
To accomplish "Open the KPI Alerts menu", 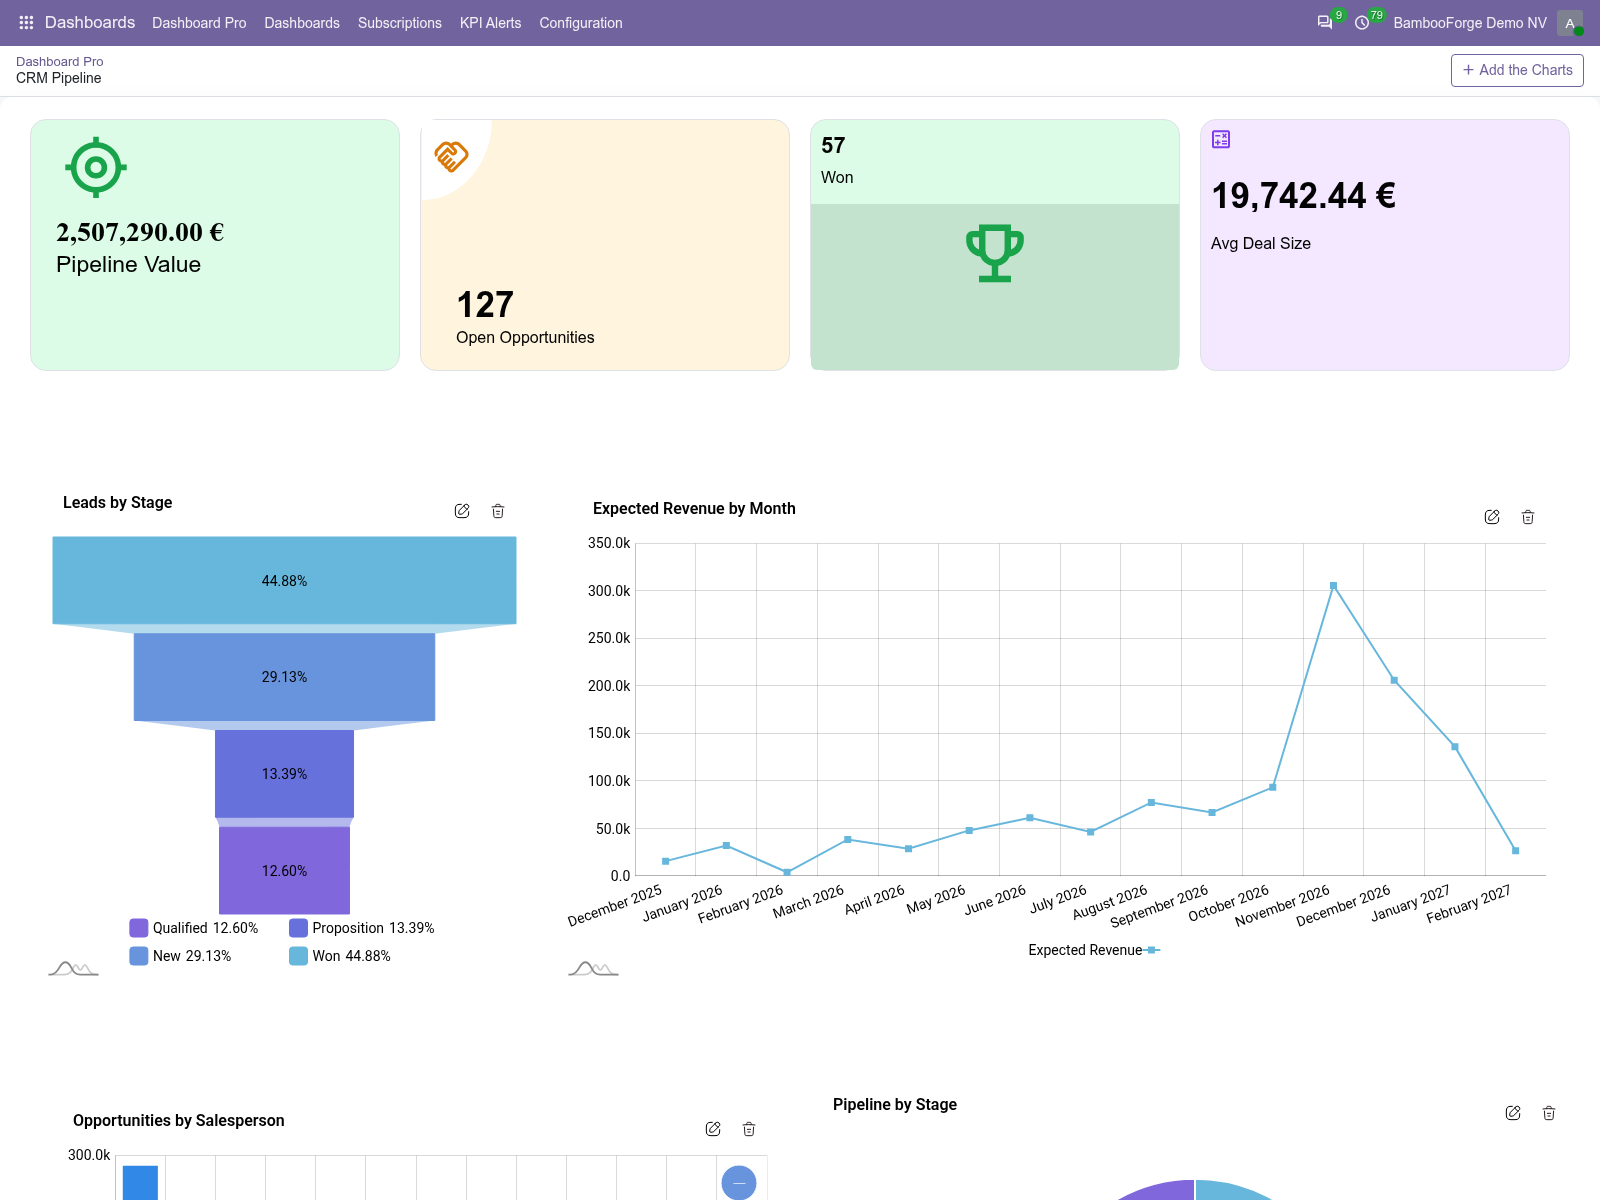I will tap(490, 23).
